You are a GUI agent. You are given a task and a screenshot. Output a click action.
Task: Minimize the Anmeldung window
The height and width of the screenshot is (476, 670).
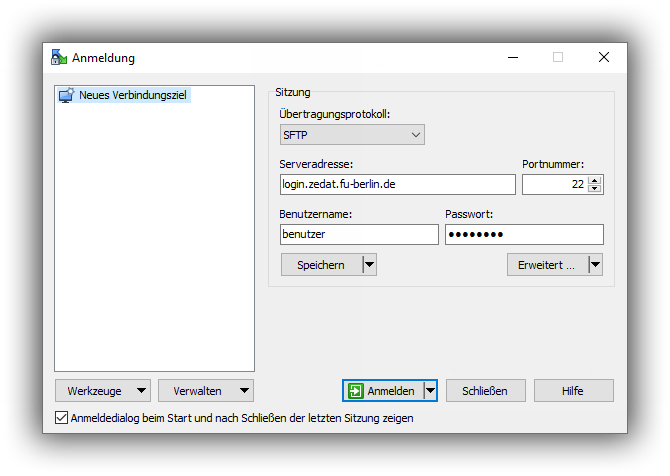tap(513, 57)
